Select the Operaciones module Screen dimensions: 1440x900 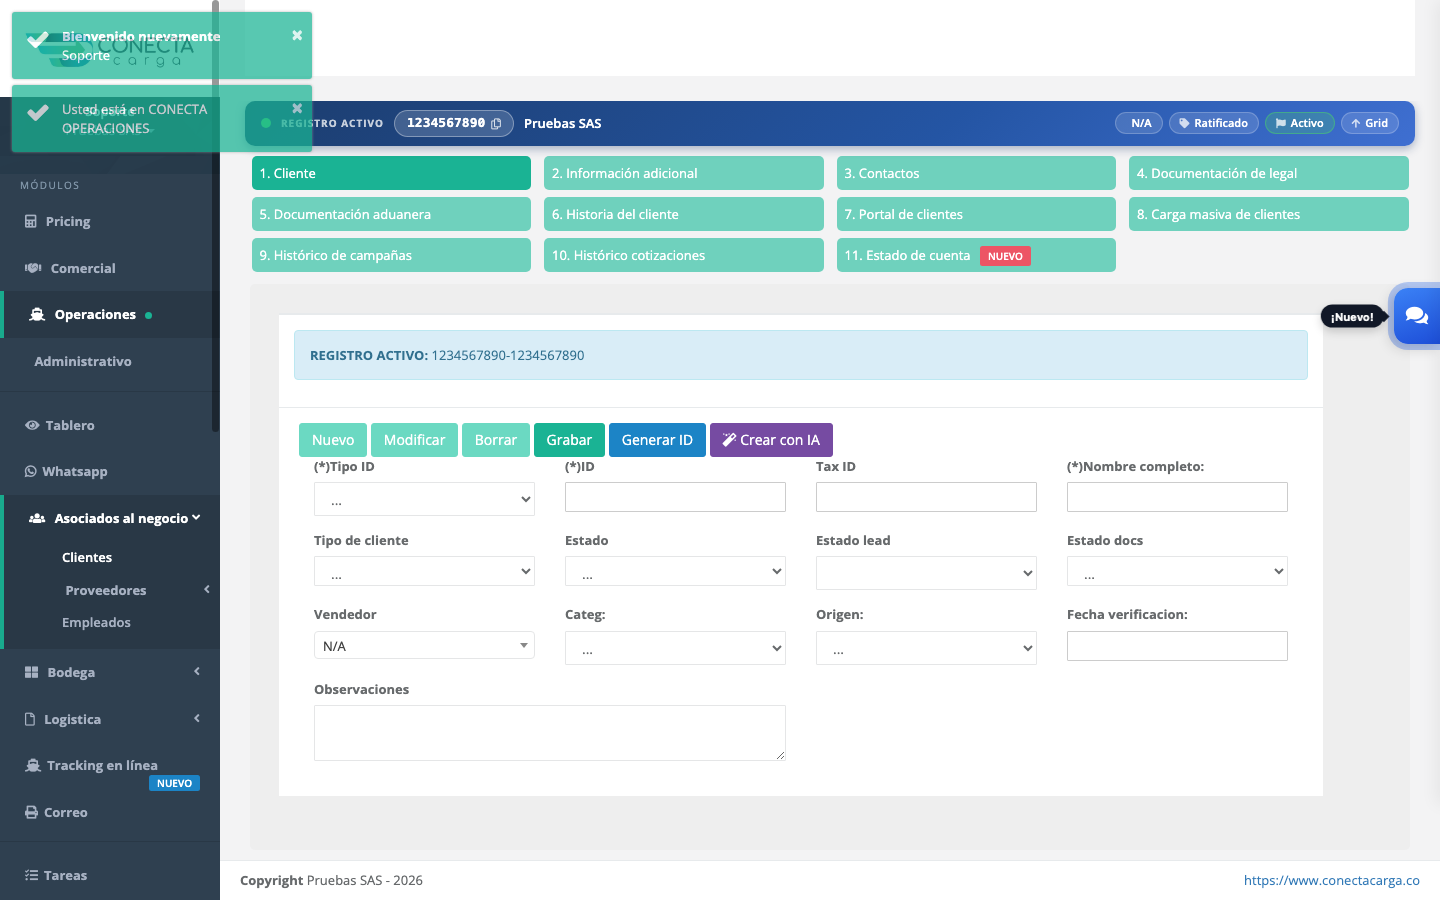(x=110, y=314)
